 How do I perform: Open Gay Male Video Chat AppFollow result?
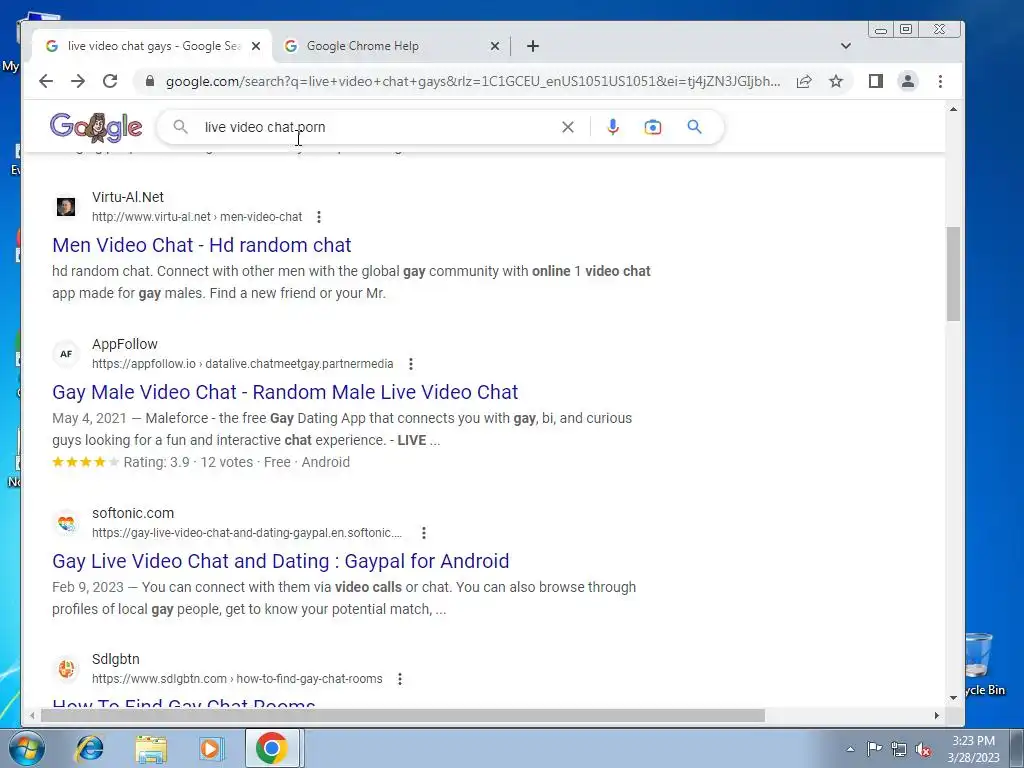pos(285,392)
